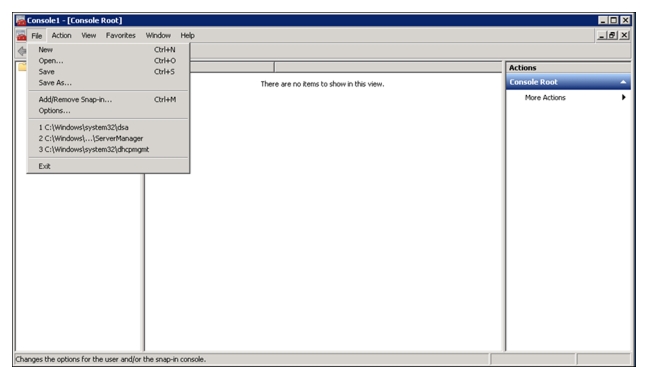Expand More Actions submenu arrow
This screenshot has height=380, width=649.
pos(623,97)
